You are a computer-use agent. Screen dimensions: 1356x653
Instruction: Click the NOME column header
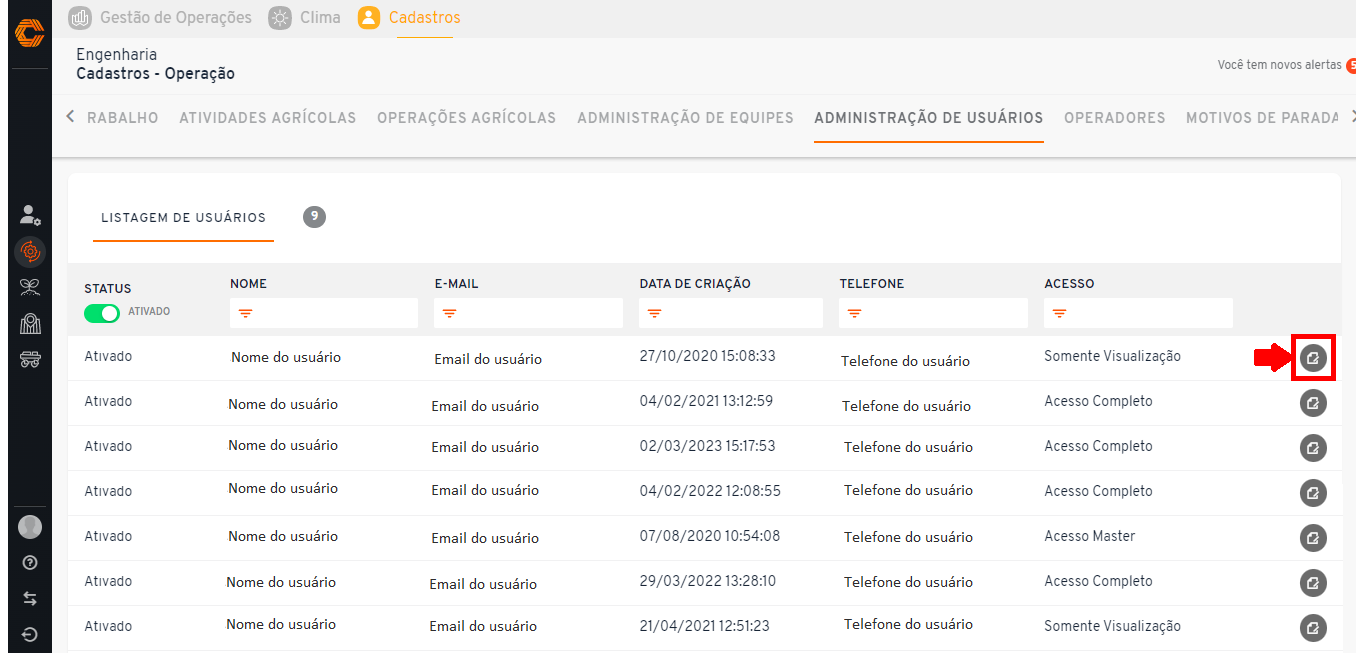[x=248, y=284]
